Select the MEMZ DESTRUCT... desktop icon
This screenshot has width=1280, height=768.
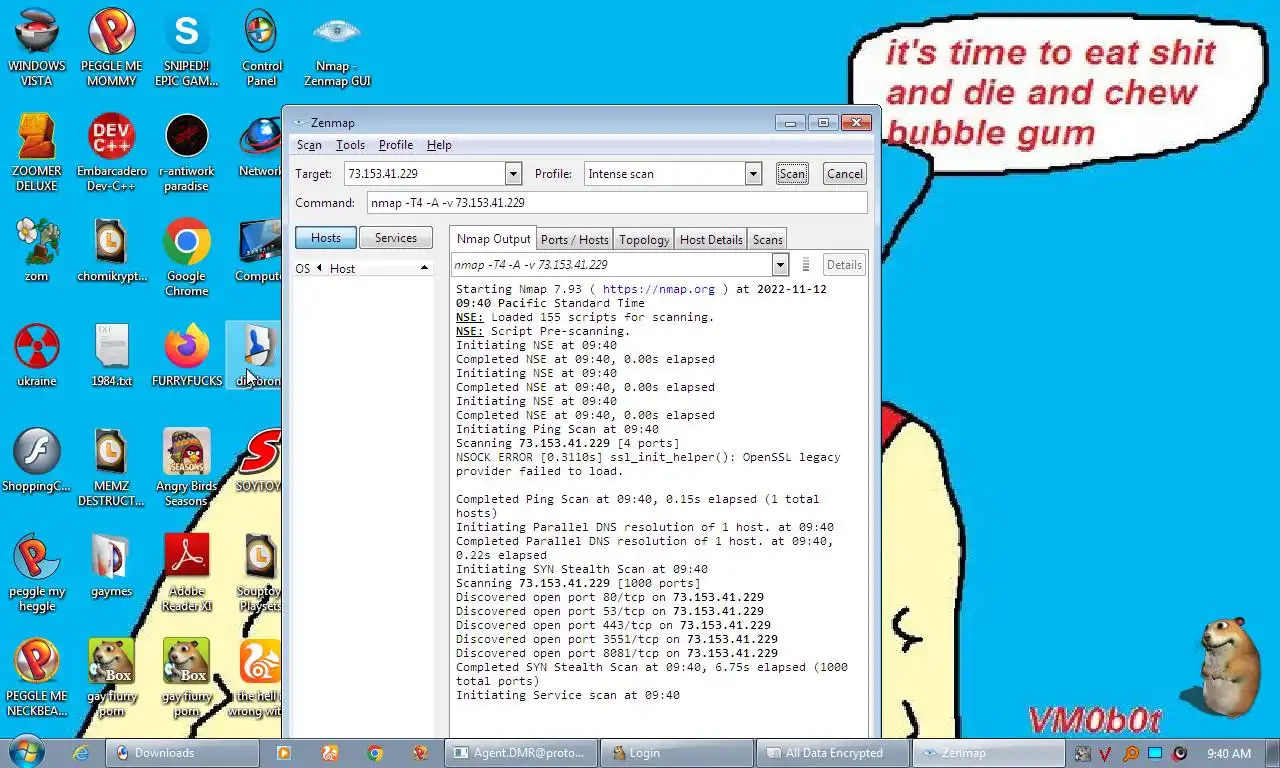[x=111, y=467]
